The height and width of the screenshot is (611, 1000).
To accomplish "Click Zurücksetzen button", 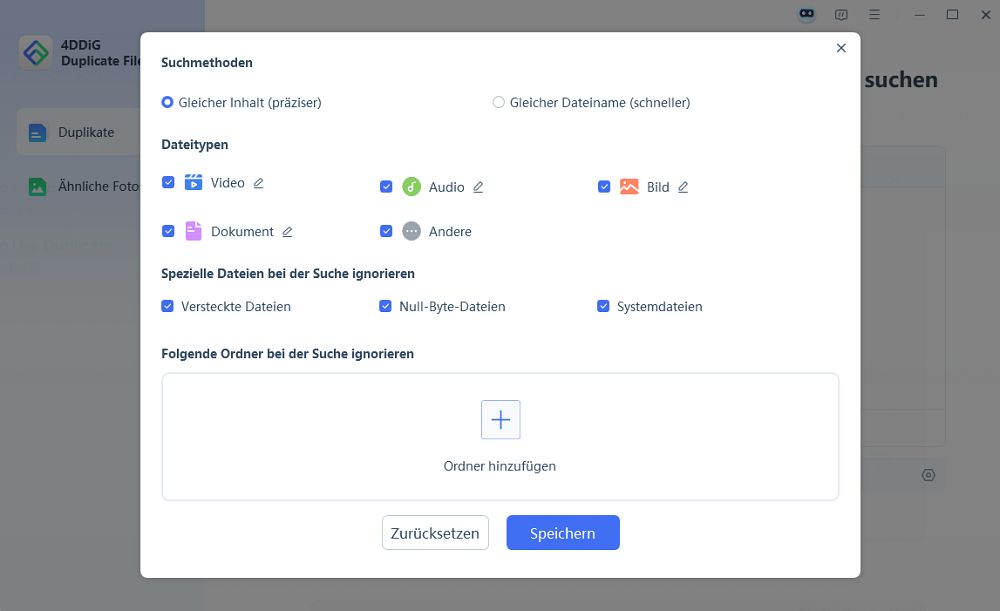I will [436, 533].
